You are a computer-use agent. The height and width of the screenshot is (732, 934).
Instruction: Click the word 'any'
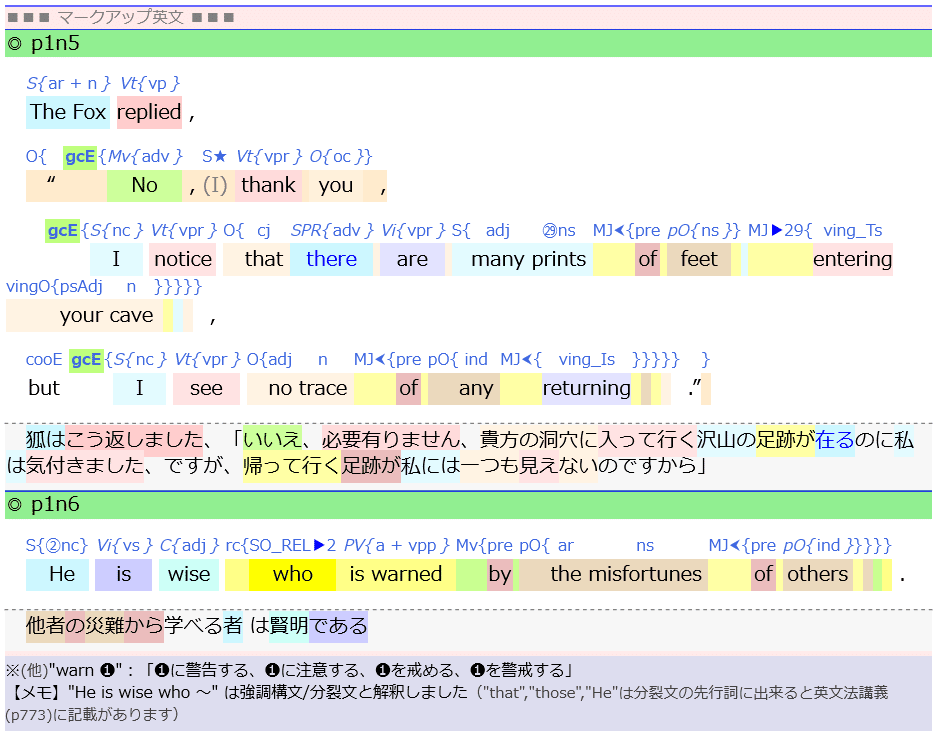pyautogui.click(x=476, y=388)
